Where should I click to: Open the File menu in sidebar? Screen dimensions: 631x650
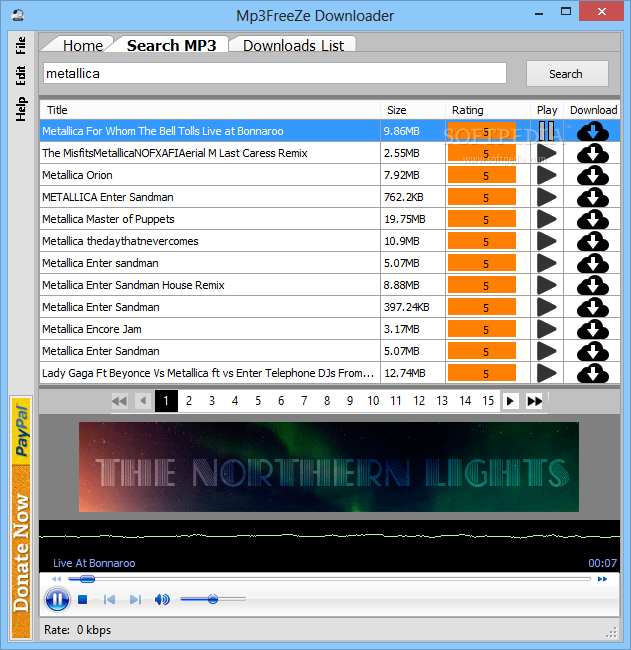(x=21, y=46)
